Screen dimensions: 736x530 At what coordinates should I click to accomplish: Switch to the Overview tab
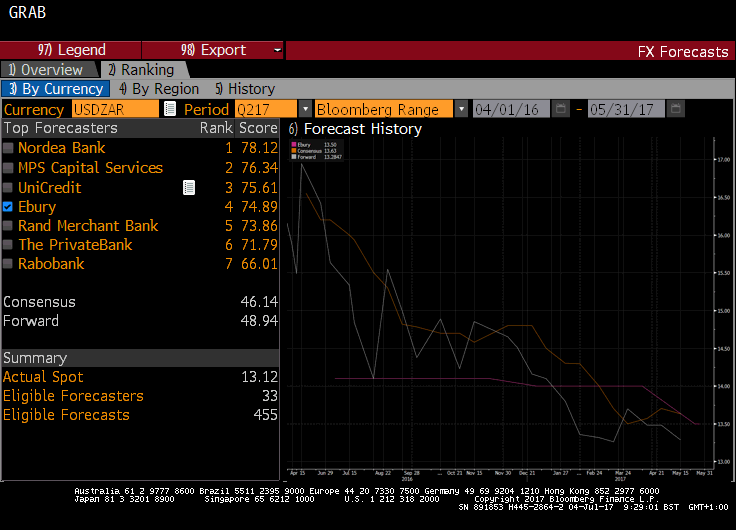click(49, 70)
